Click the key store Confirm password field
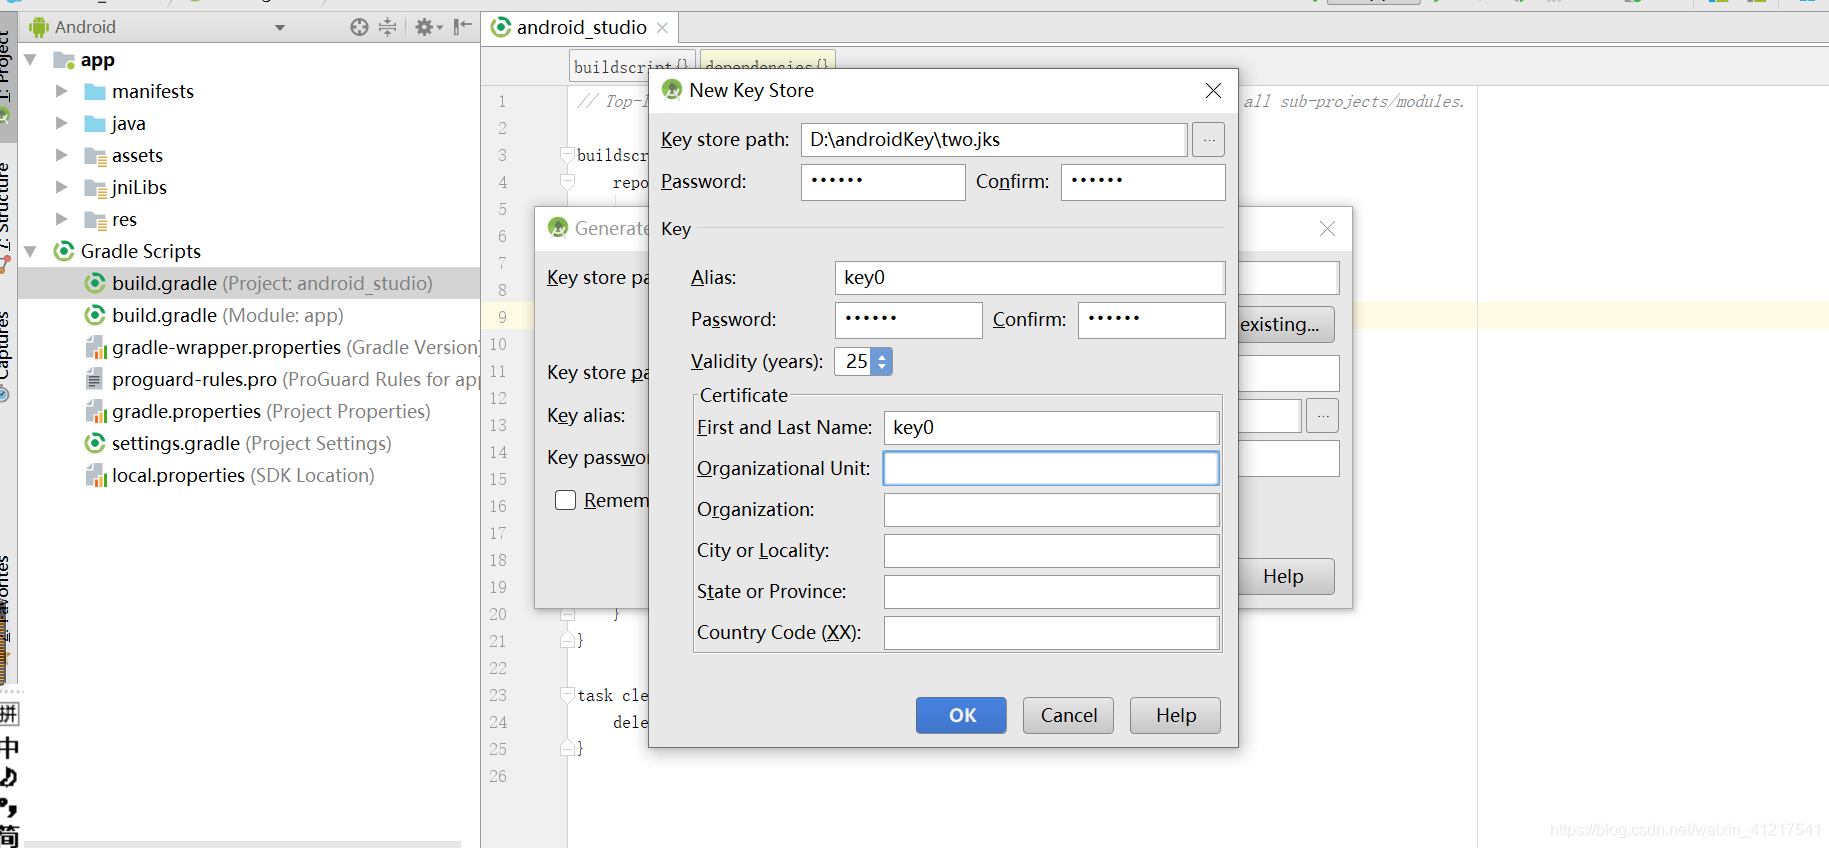 coord(1143,182)
